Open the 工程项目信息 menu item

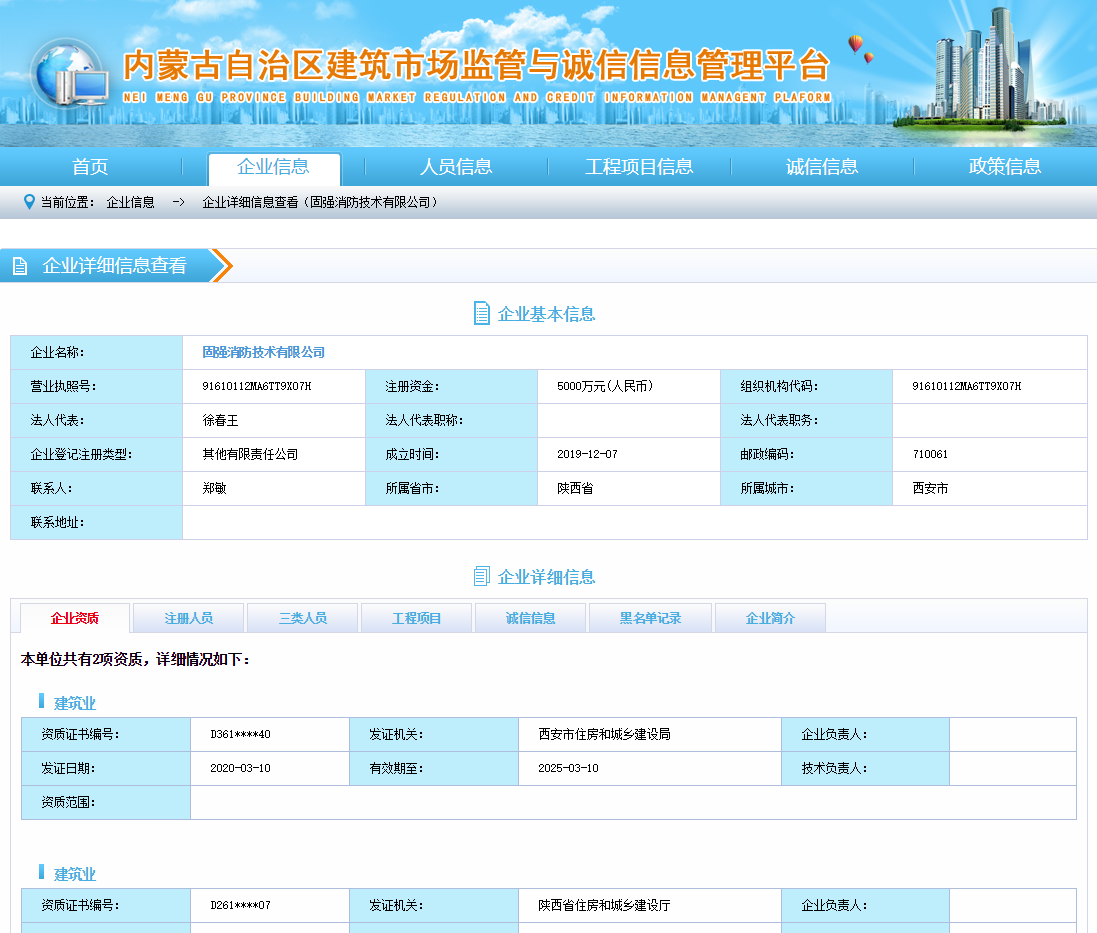tap(639, 167)
